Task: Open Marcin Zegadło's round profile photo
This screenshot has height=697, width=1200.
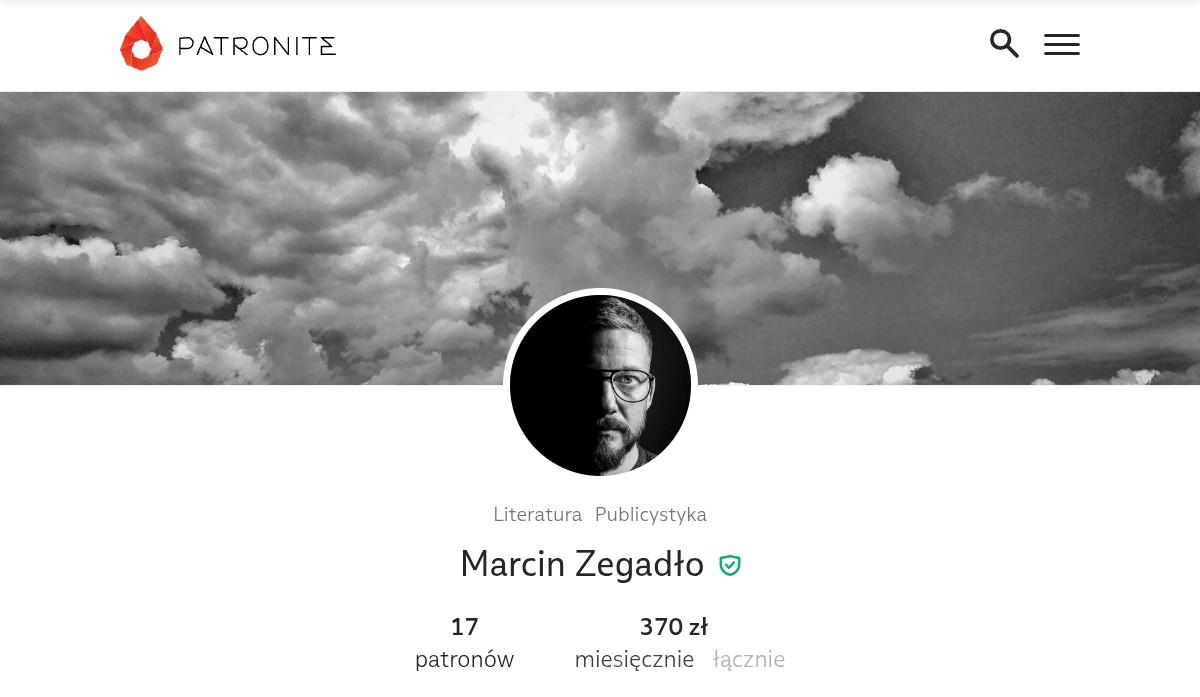Action: click(600, 385)
